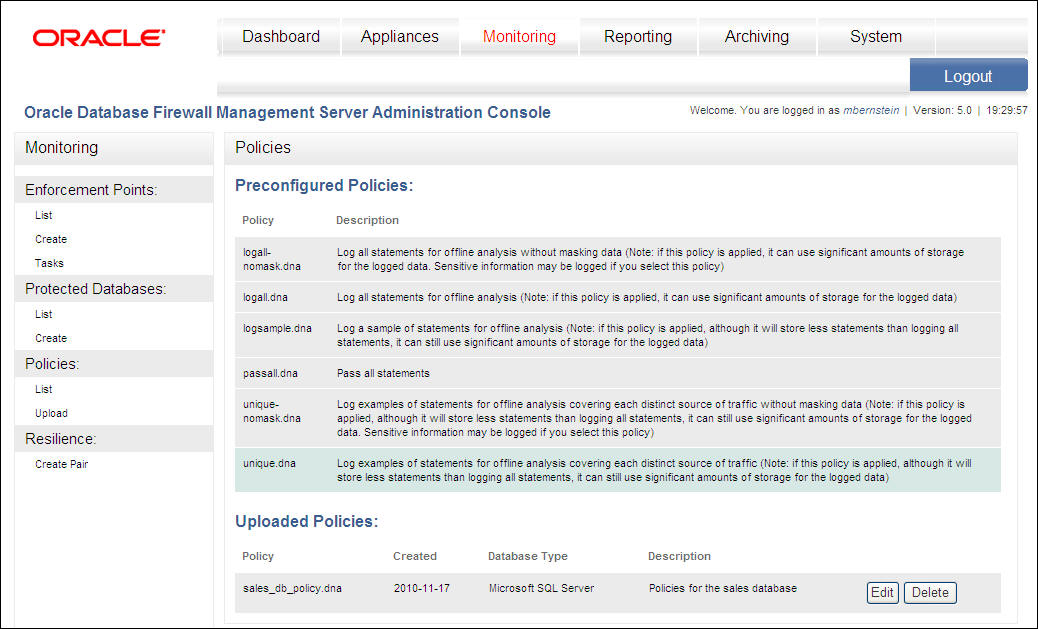The height and width of the screenshot is (629, 1038).
Task: Select the unique.dna policy
Action: (618, 470)
